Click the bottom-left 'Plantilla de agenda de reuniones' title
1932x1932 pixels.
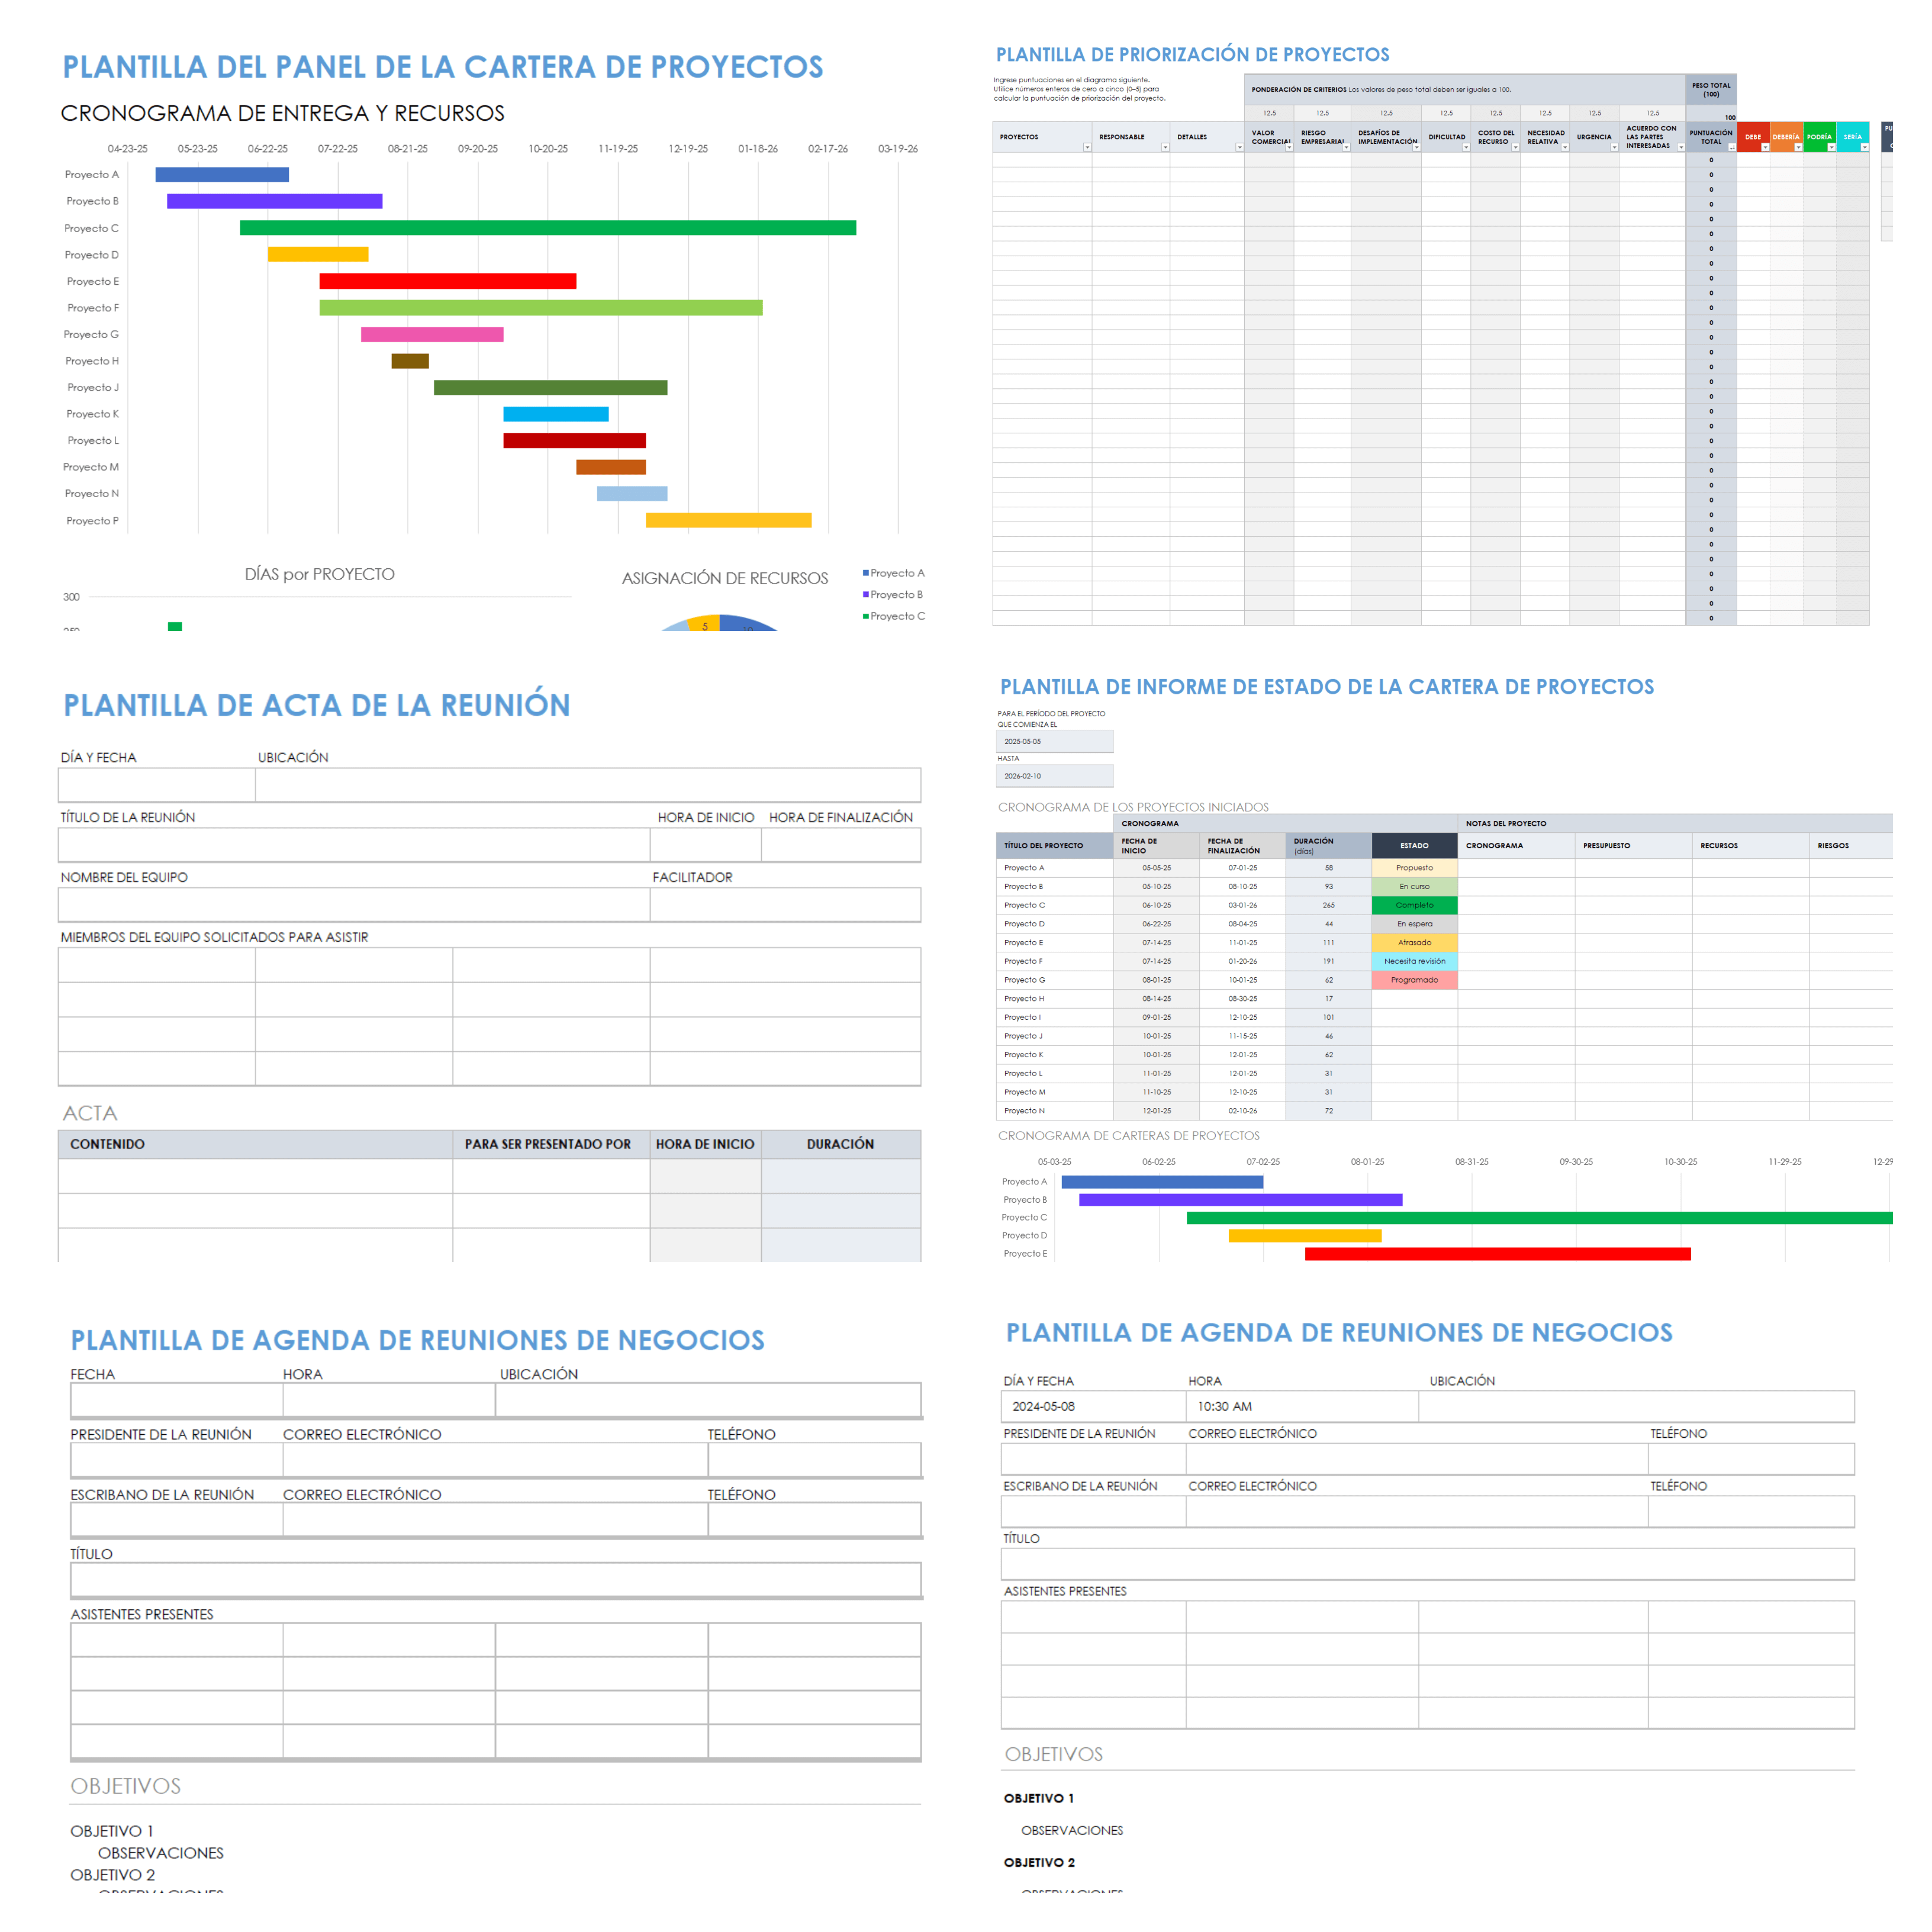tap(417, 1340)
